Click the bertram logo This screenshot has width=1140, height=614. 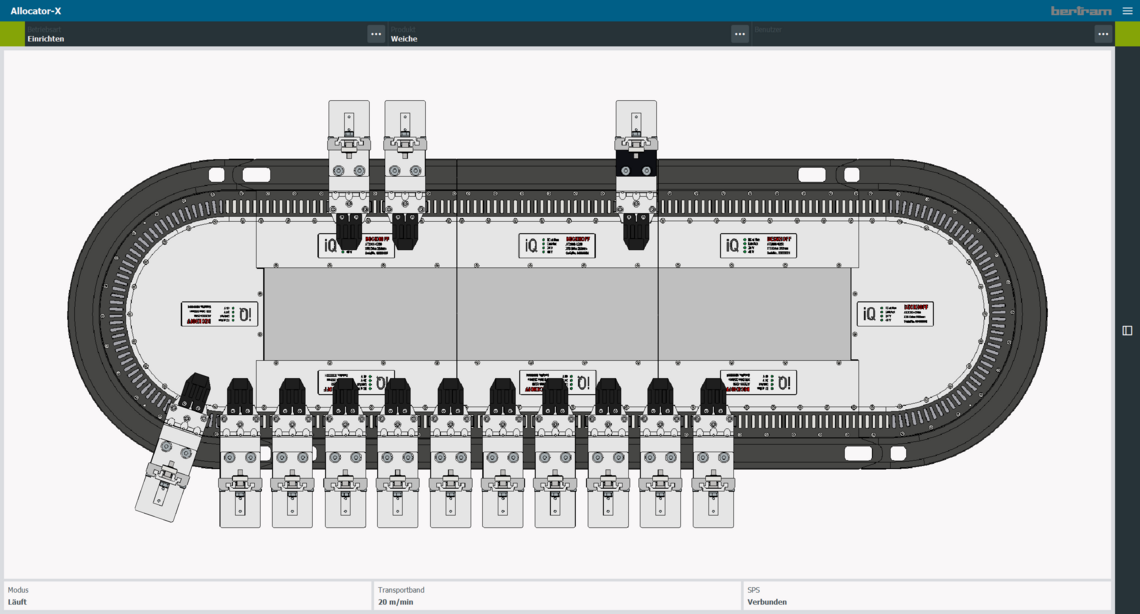click(x=1081, y=11)
